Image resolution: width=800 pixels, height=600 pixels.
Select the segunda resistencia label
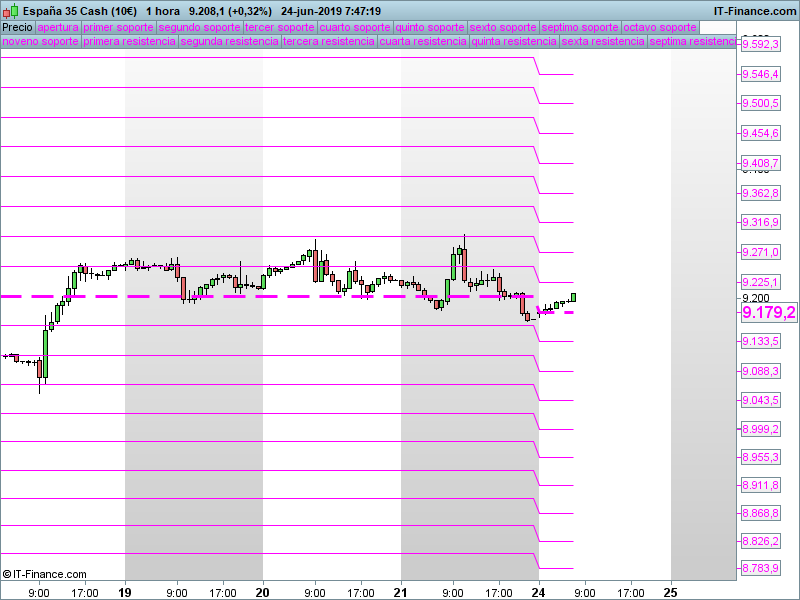click(230, 41)
